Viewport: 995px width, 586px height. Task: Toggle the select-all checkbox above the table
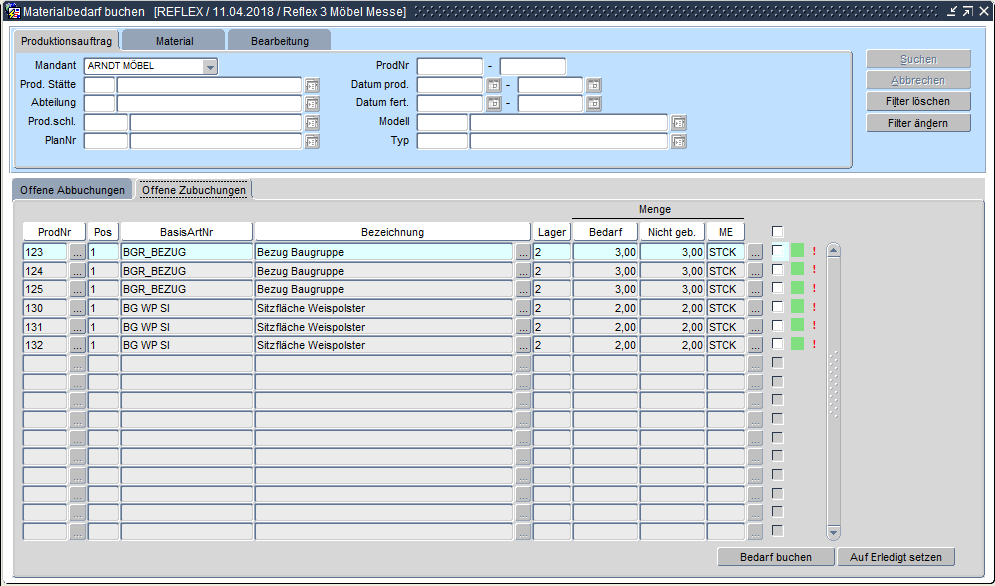(778, 232)
